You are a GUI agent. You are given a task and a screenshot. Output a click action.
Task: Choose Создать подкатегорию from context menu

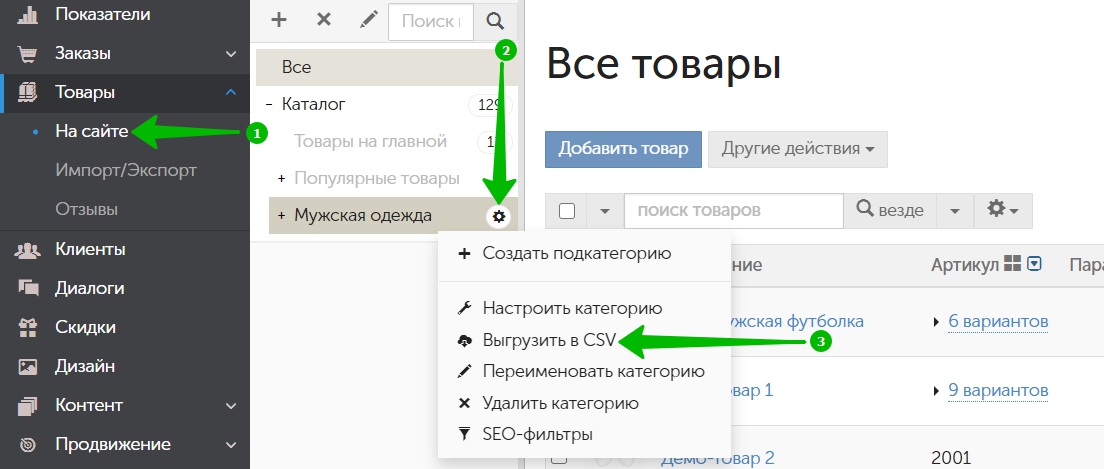(577, 254)
